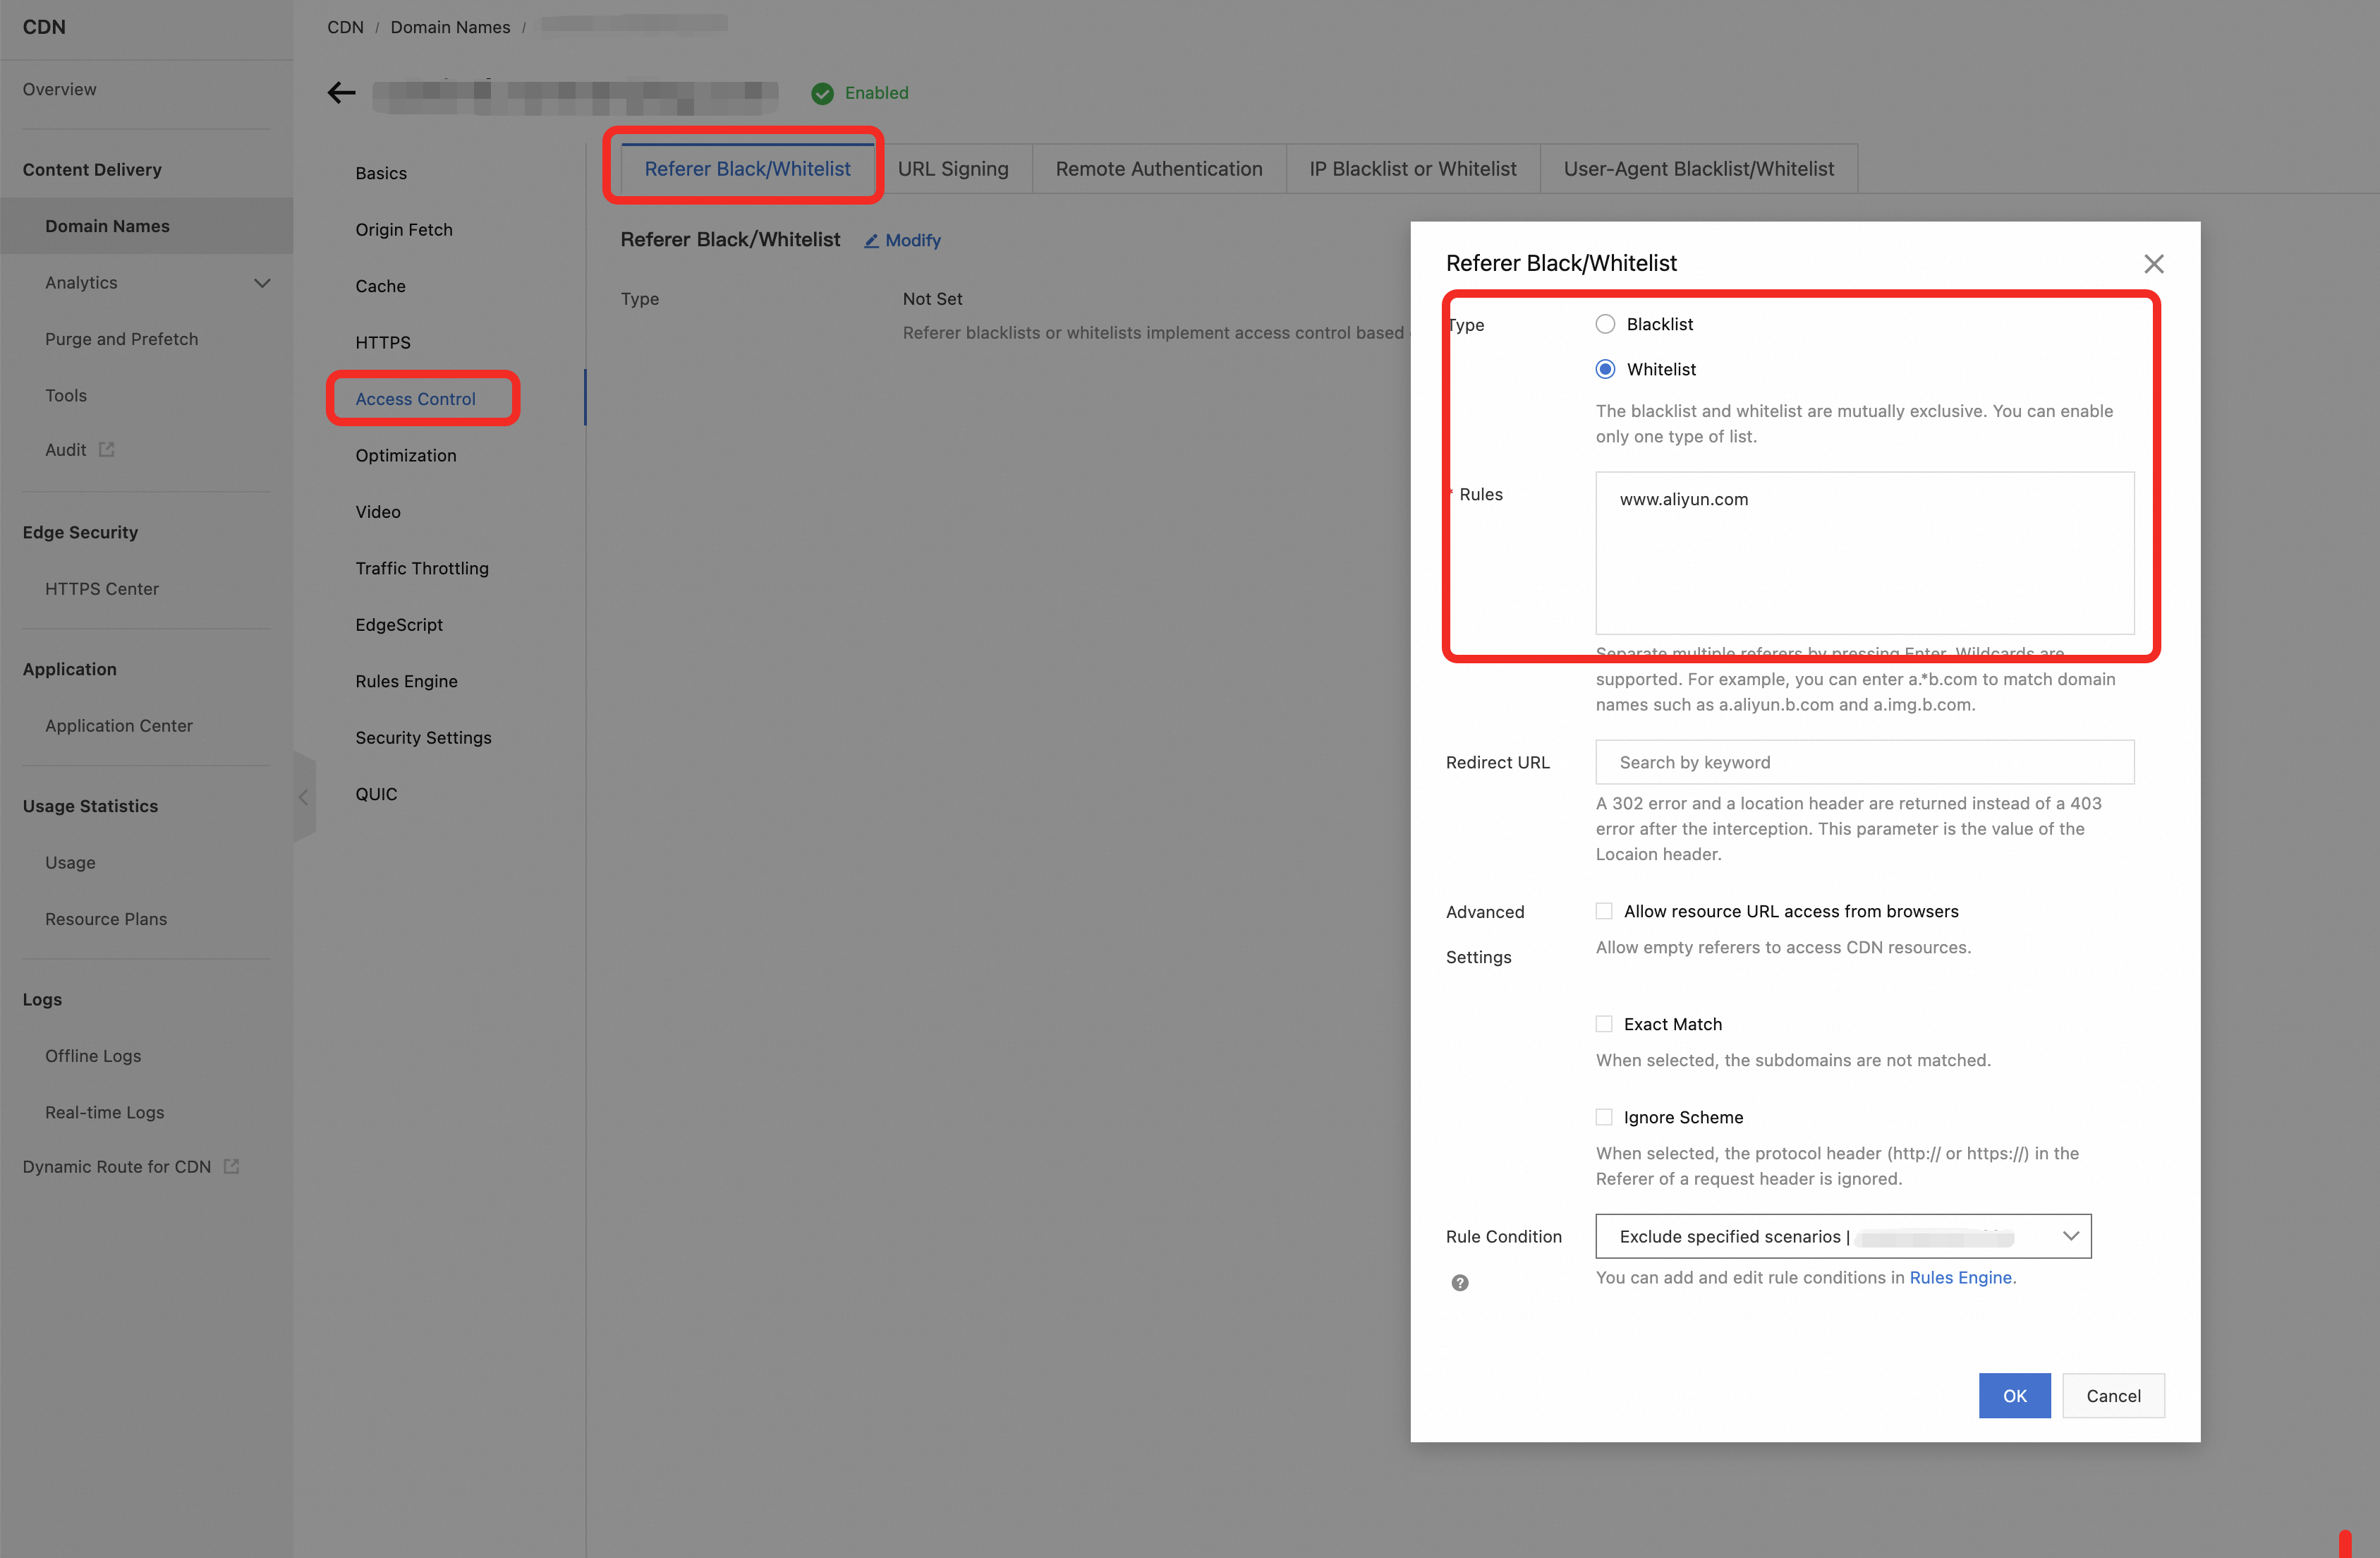Open Application Center
The width and height of the screenshot is (2380, 1558).
pos(119,726)
